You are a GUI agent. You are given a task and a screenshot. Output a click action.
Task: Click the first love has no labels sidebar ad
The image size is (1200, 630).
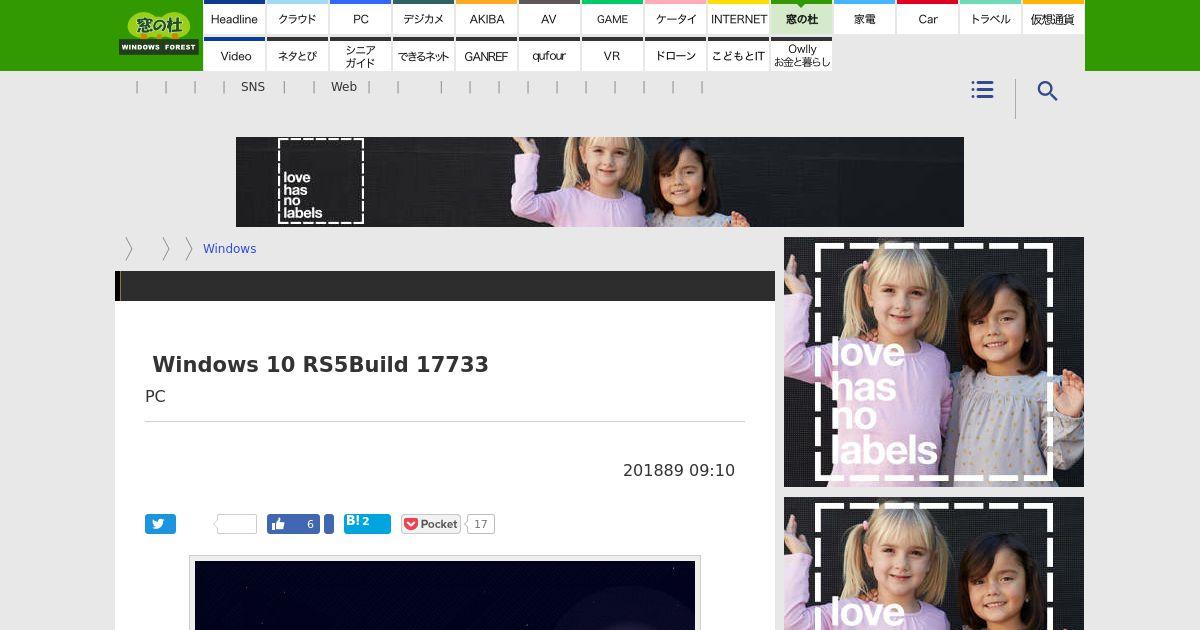pos(934,362)
